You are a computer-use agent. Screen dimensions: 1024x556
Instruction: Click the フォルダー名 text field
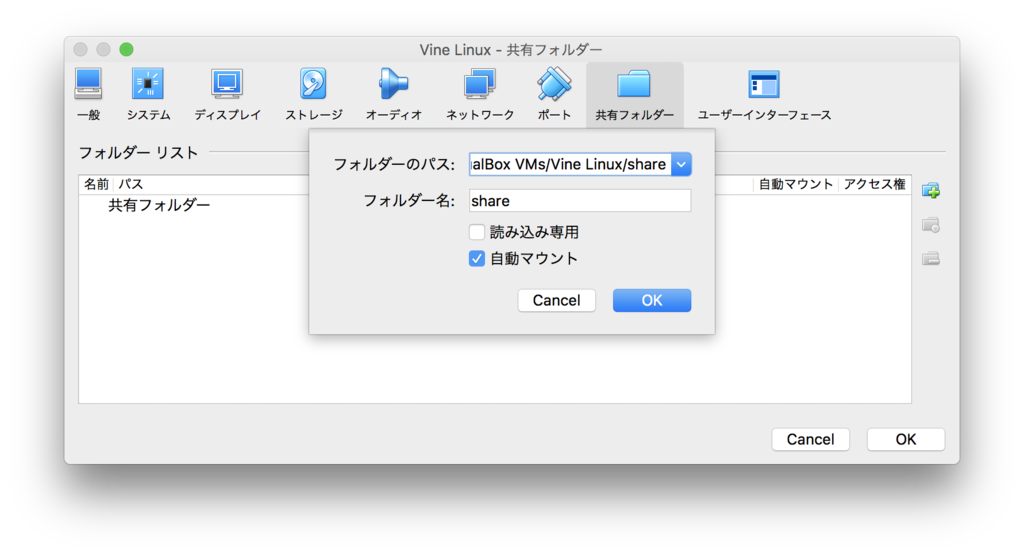[580, 201]
